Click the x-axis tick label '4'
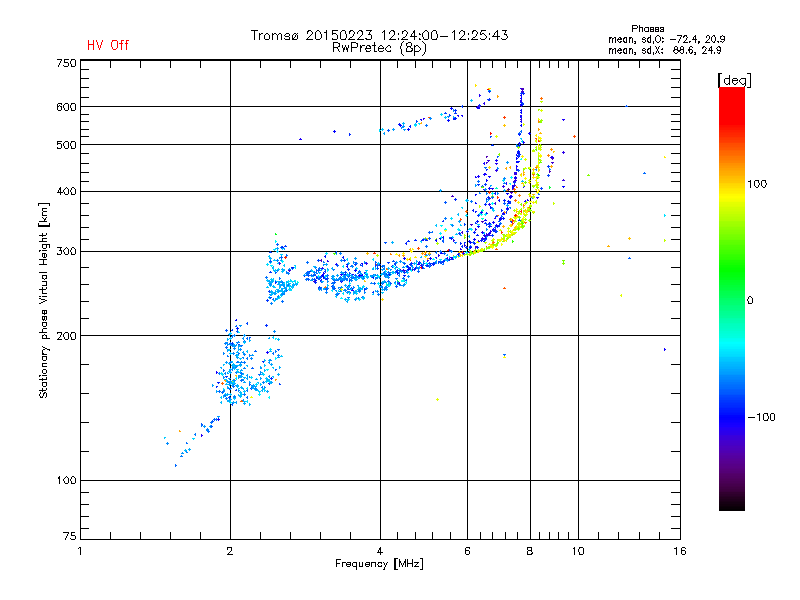This screenshot has height=600, width=800. (380, 551)
